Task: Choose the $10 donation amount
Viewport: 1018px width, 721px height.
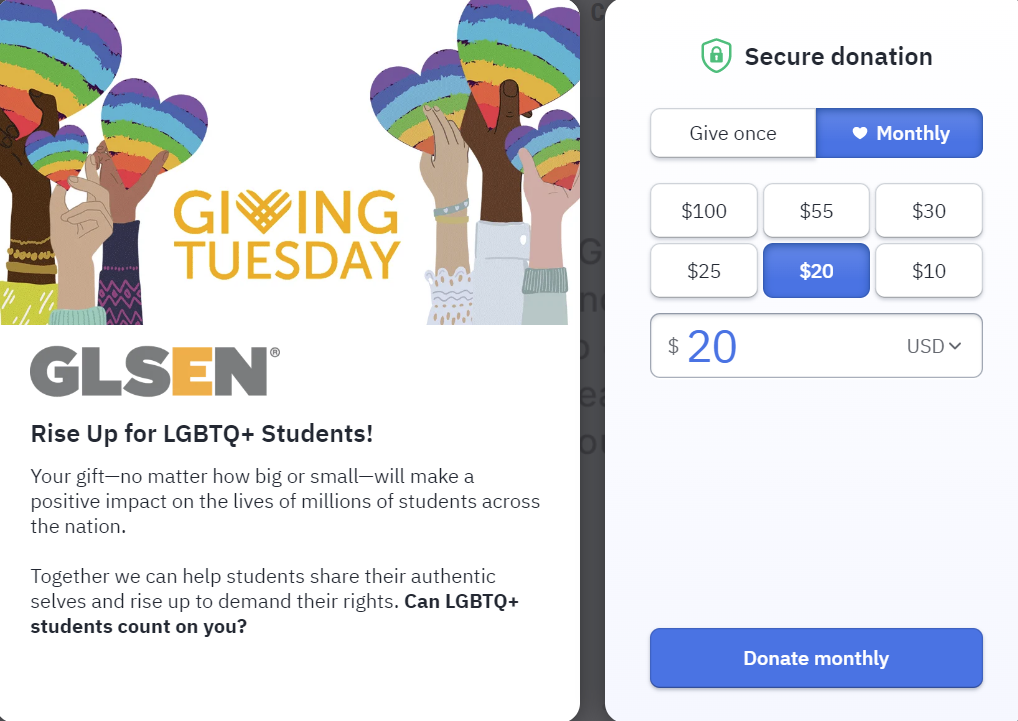Action: click(x=928, y=271)
